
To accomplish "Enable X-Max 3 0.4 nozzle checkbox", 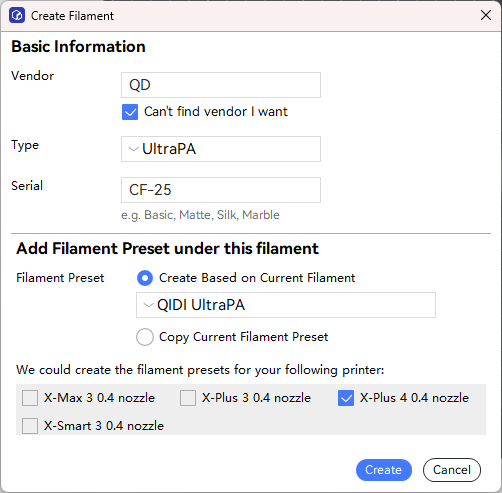I will [30, 398].
